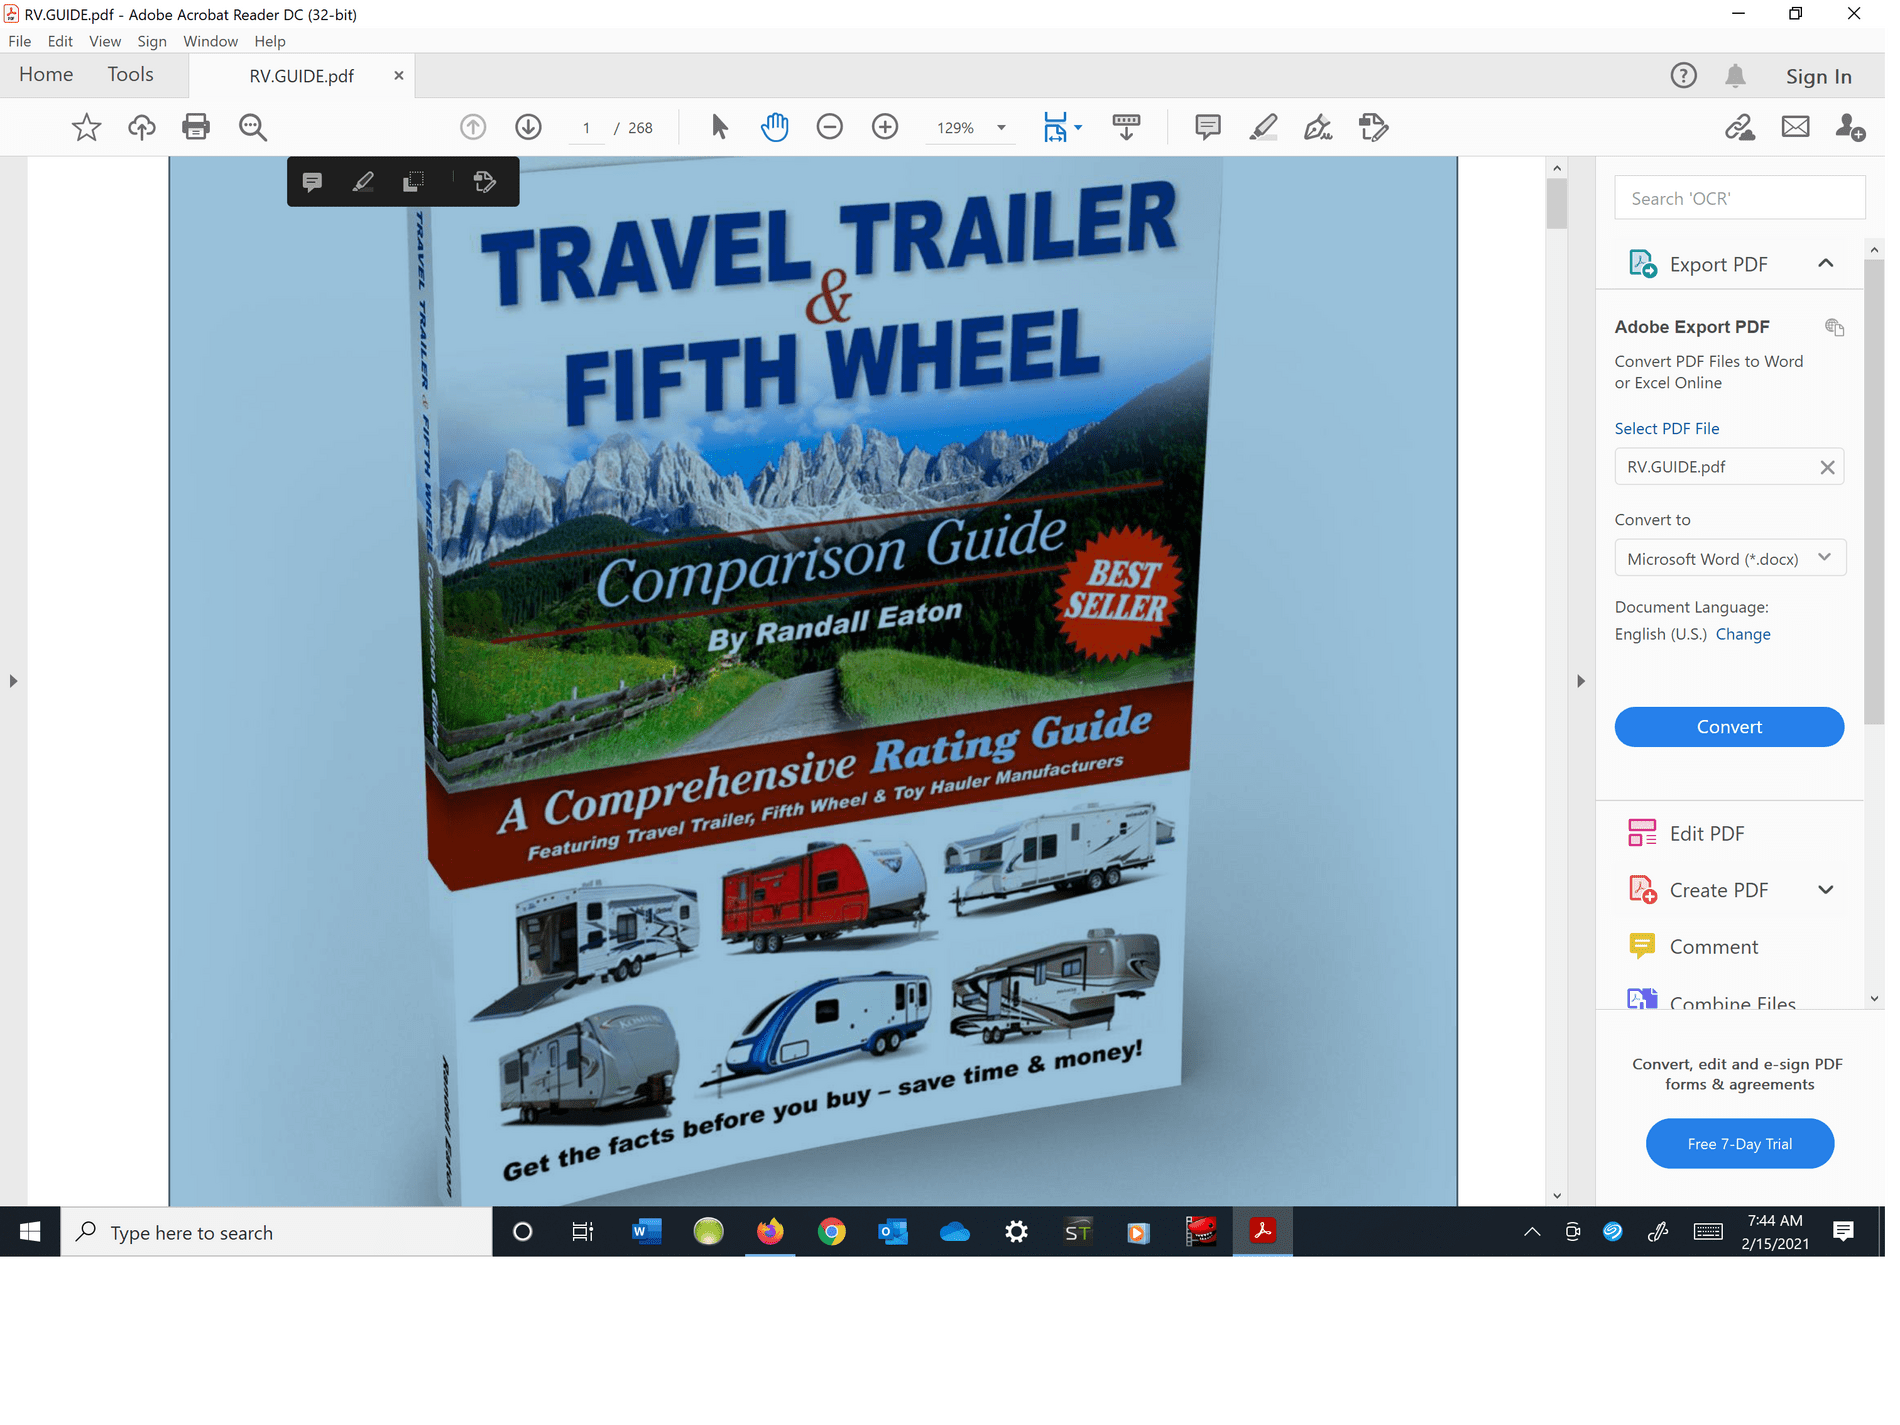The width and height of the screenshot is (1900, 1425).
Task: Click the read mode keyboard icon
Action: (x=1126, y=127)
